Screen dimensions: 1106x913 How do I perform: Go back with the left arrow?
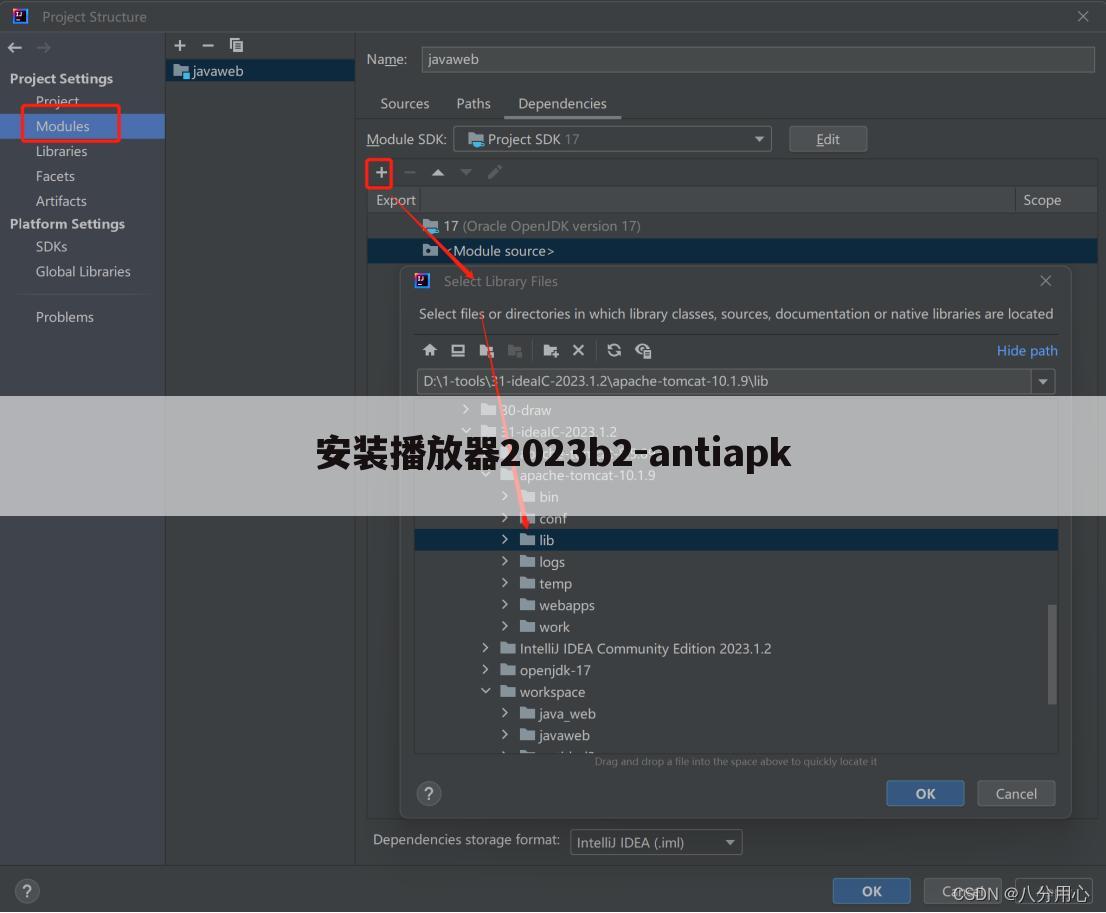[15, 47]
